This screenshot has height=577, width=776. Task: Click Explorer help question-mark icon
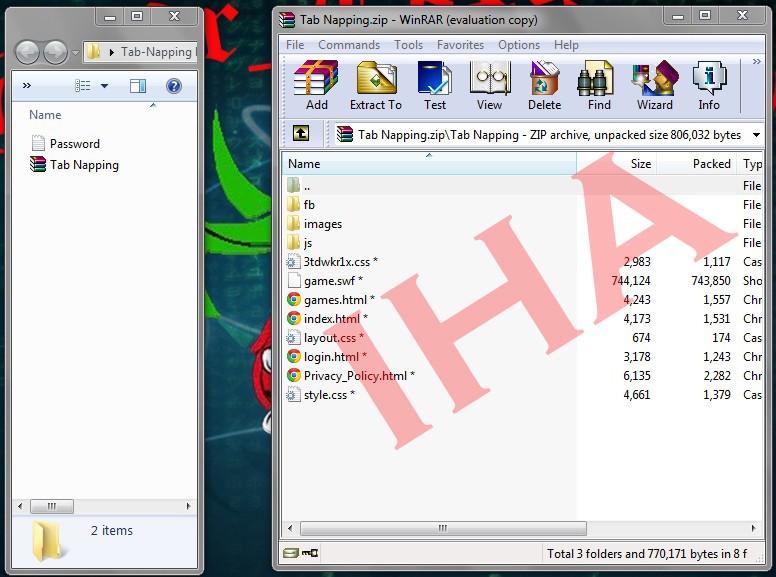[174, 86]
